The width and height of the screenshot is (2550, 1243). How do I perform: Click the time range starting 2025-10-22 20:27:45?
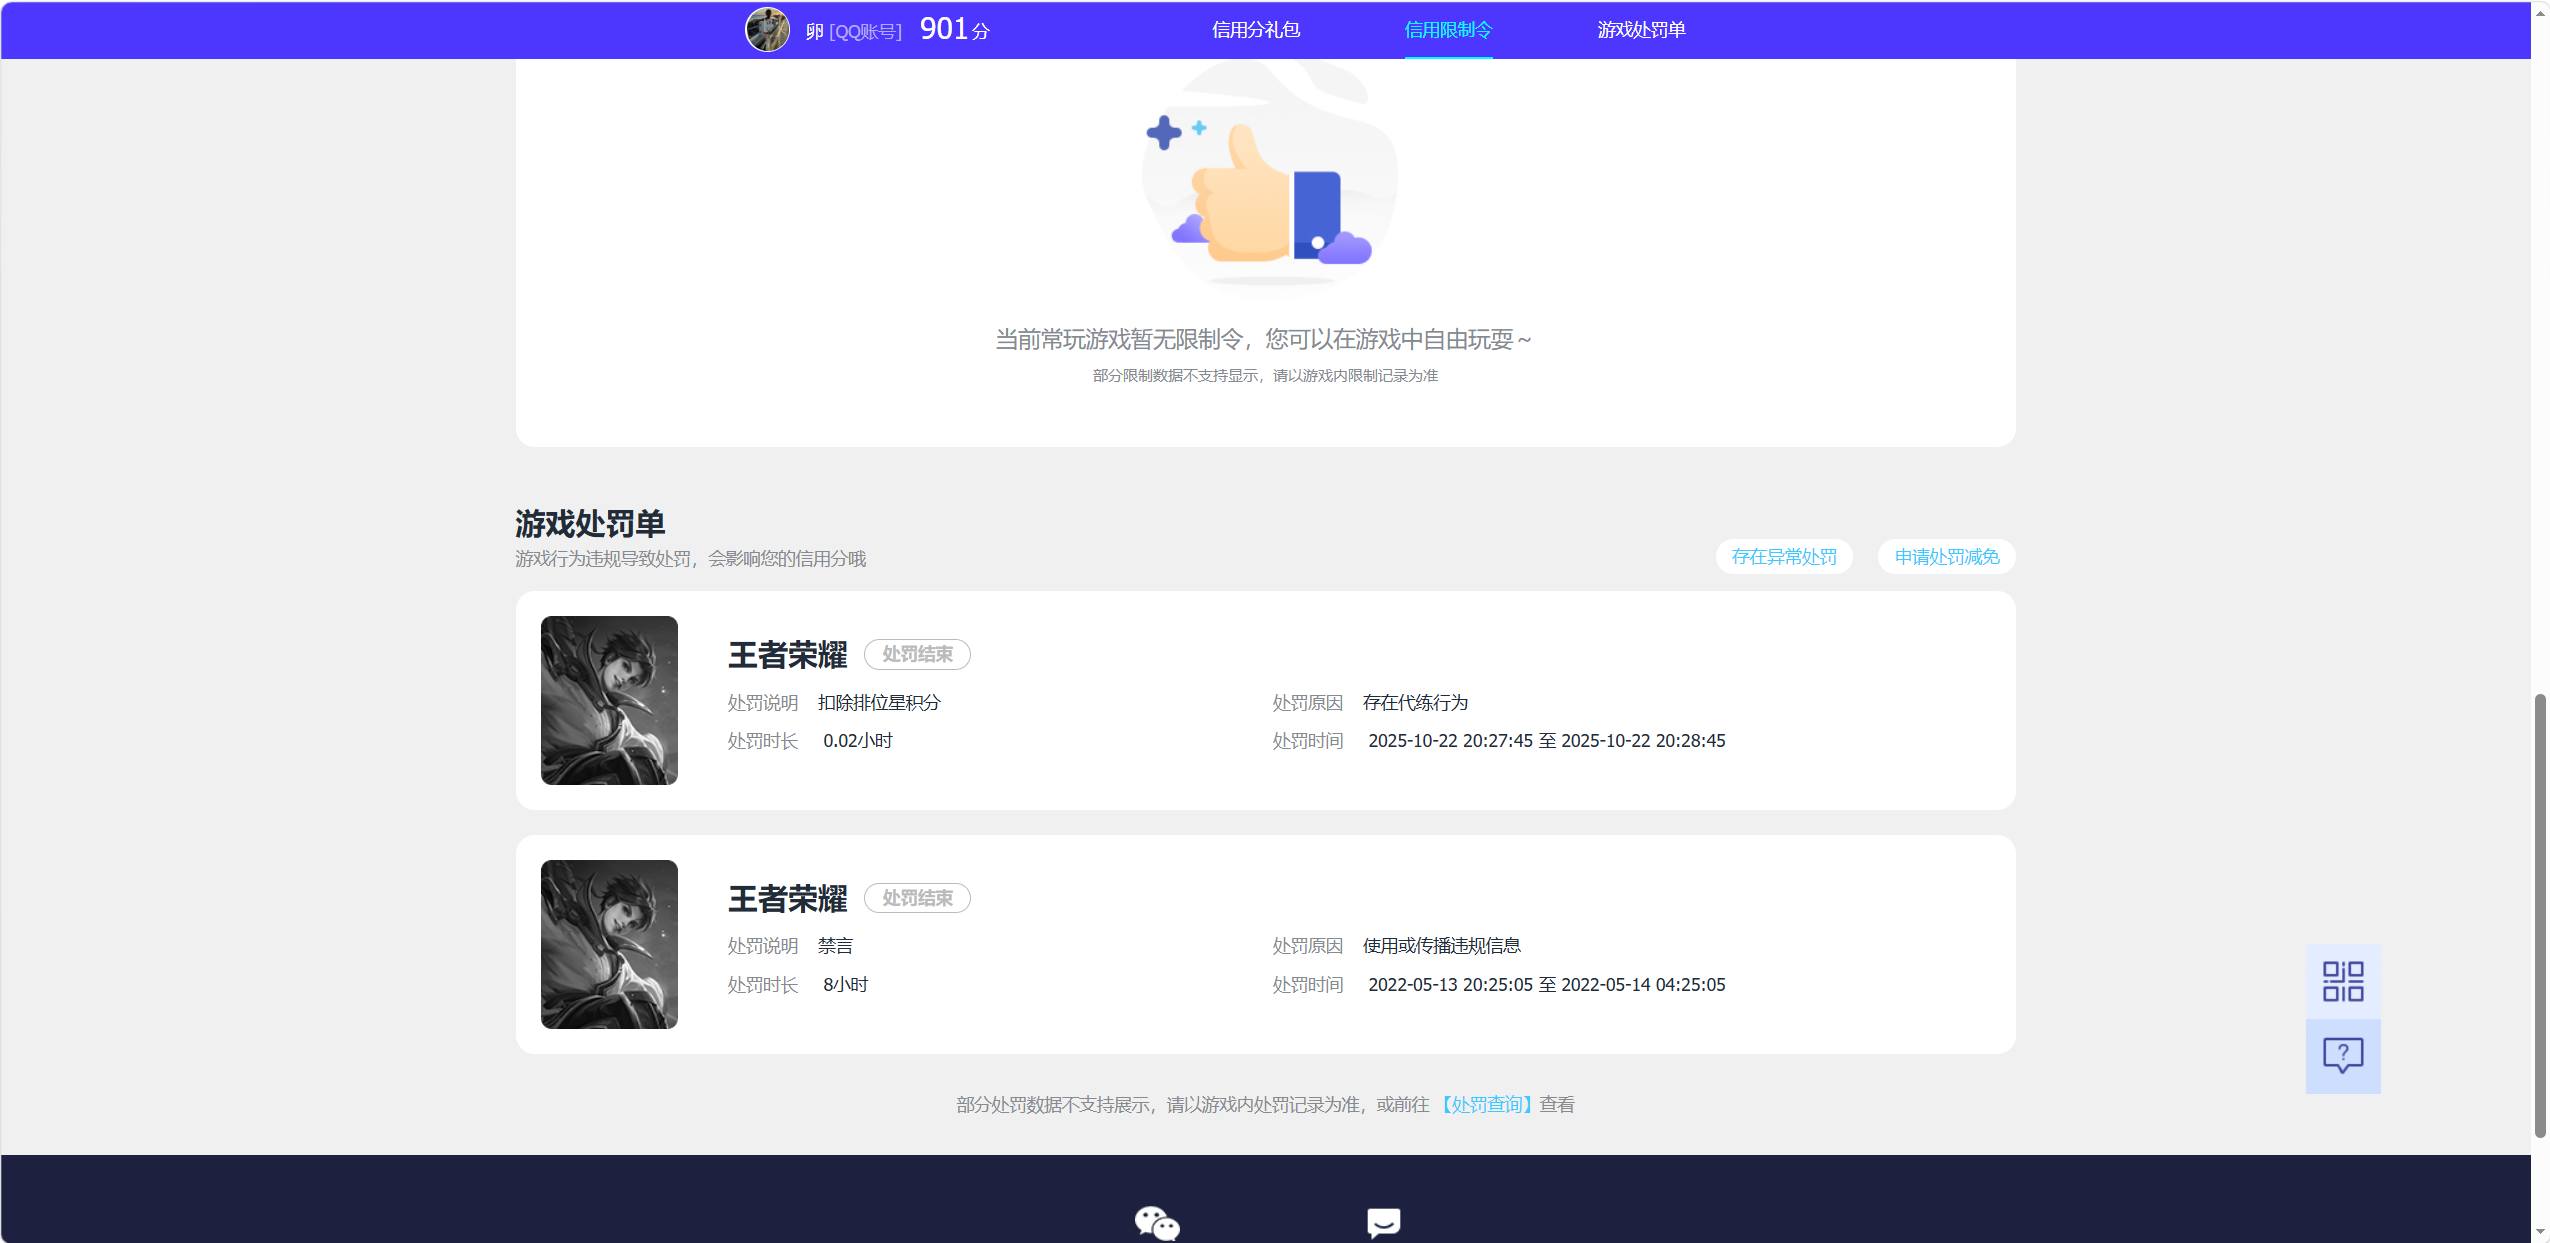point(1546,741)
